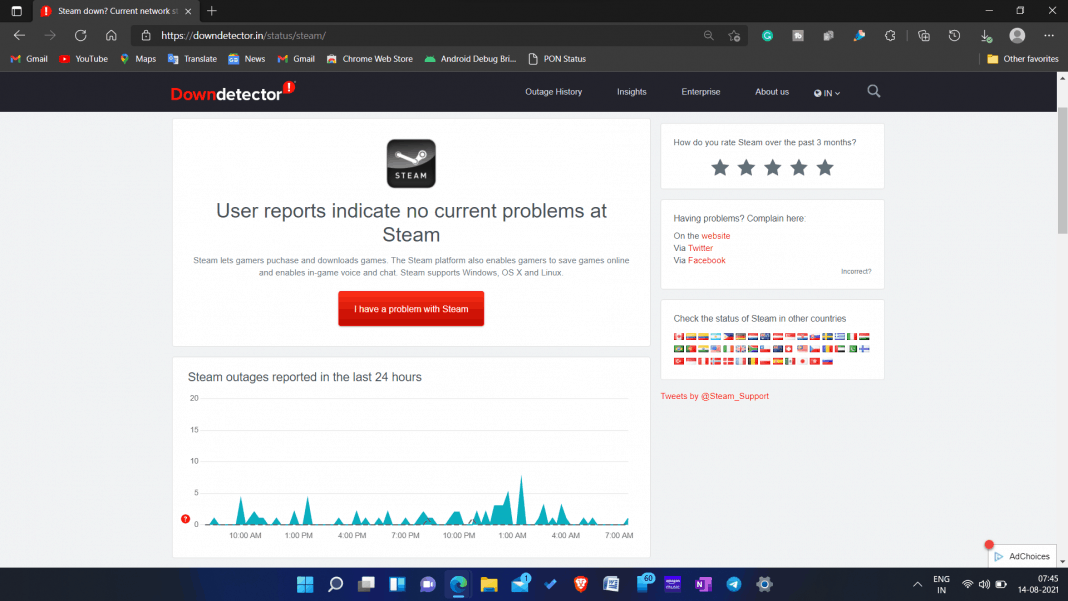The width and height of the screenshot is (1068, 601).
Task: Complain via the Twitter link
Action: coord(699,248)
